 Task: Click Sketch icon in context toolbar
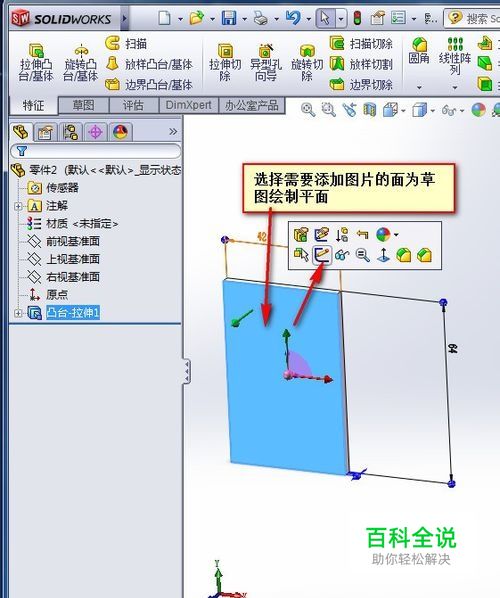(x=322, y=254)
